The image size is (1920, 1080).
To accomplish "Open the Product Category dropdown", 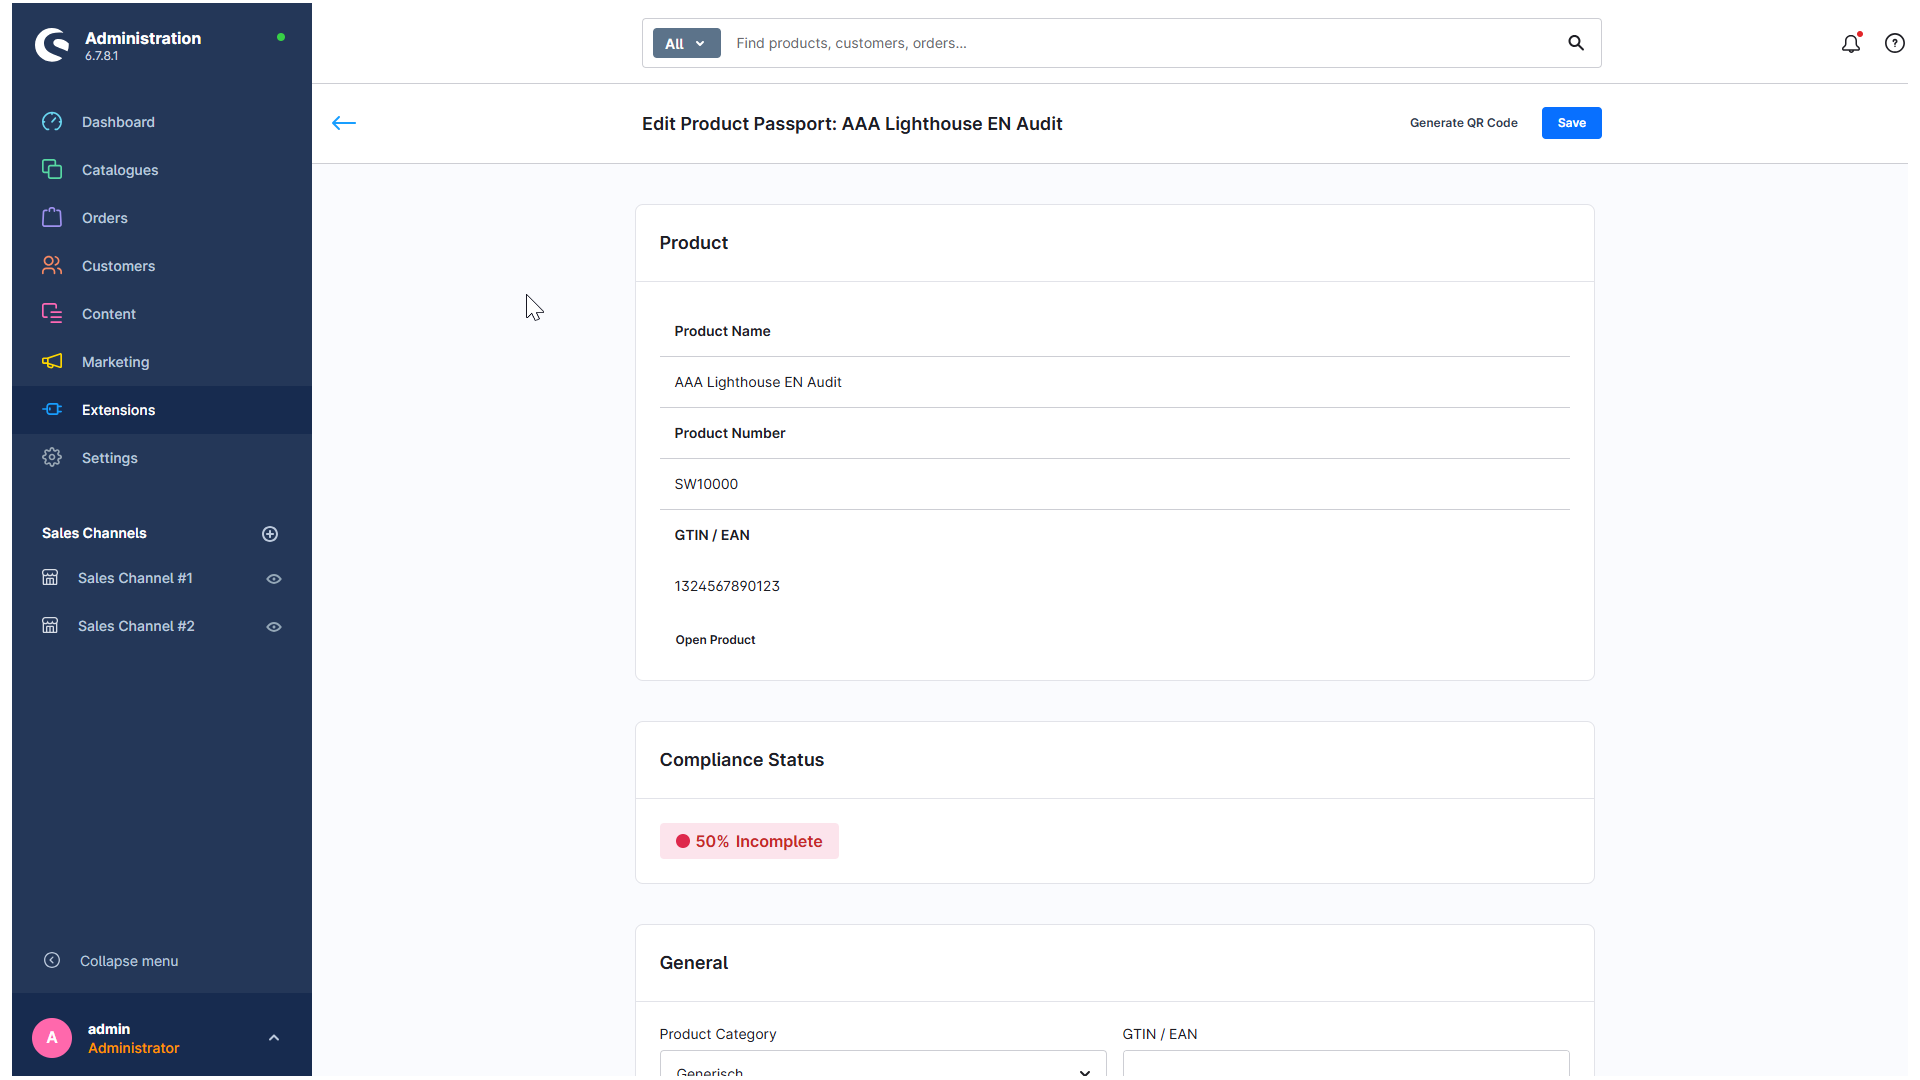I will pyautogui.click(x=883, y=1065).
